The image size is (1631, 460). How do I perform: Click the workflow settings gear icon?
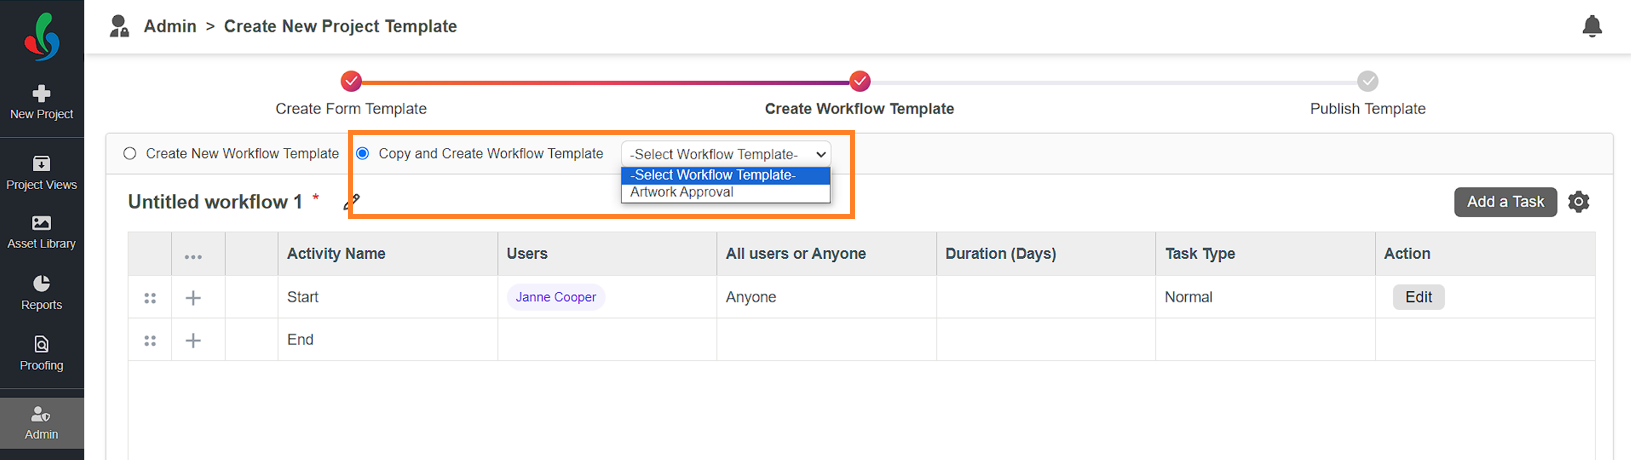click(1579, 202)
